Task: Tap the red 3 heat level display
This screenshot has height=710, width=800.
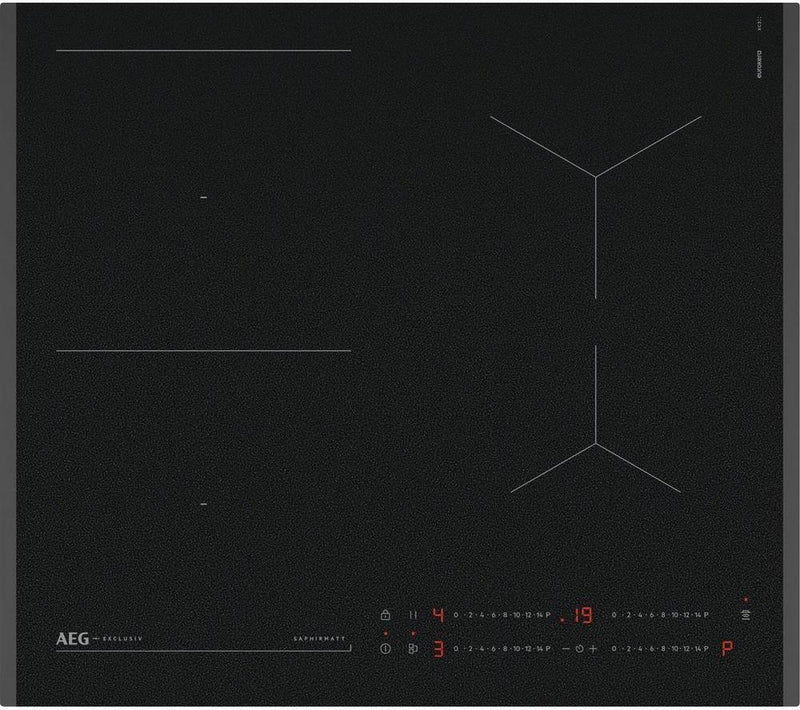Action: point(439,649)
